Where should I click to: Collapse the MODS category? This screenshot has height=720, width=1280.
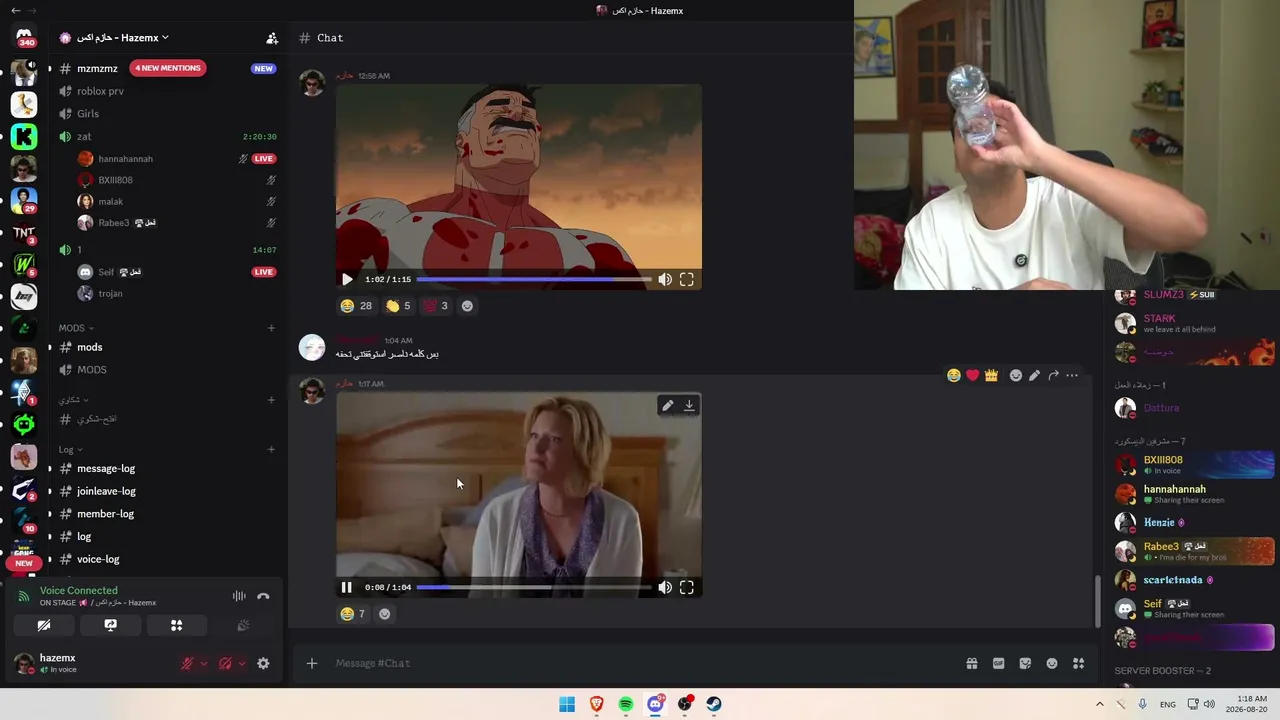[76, 328]
